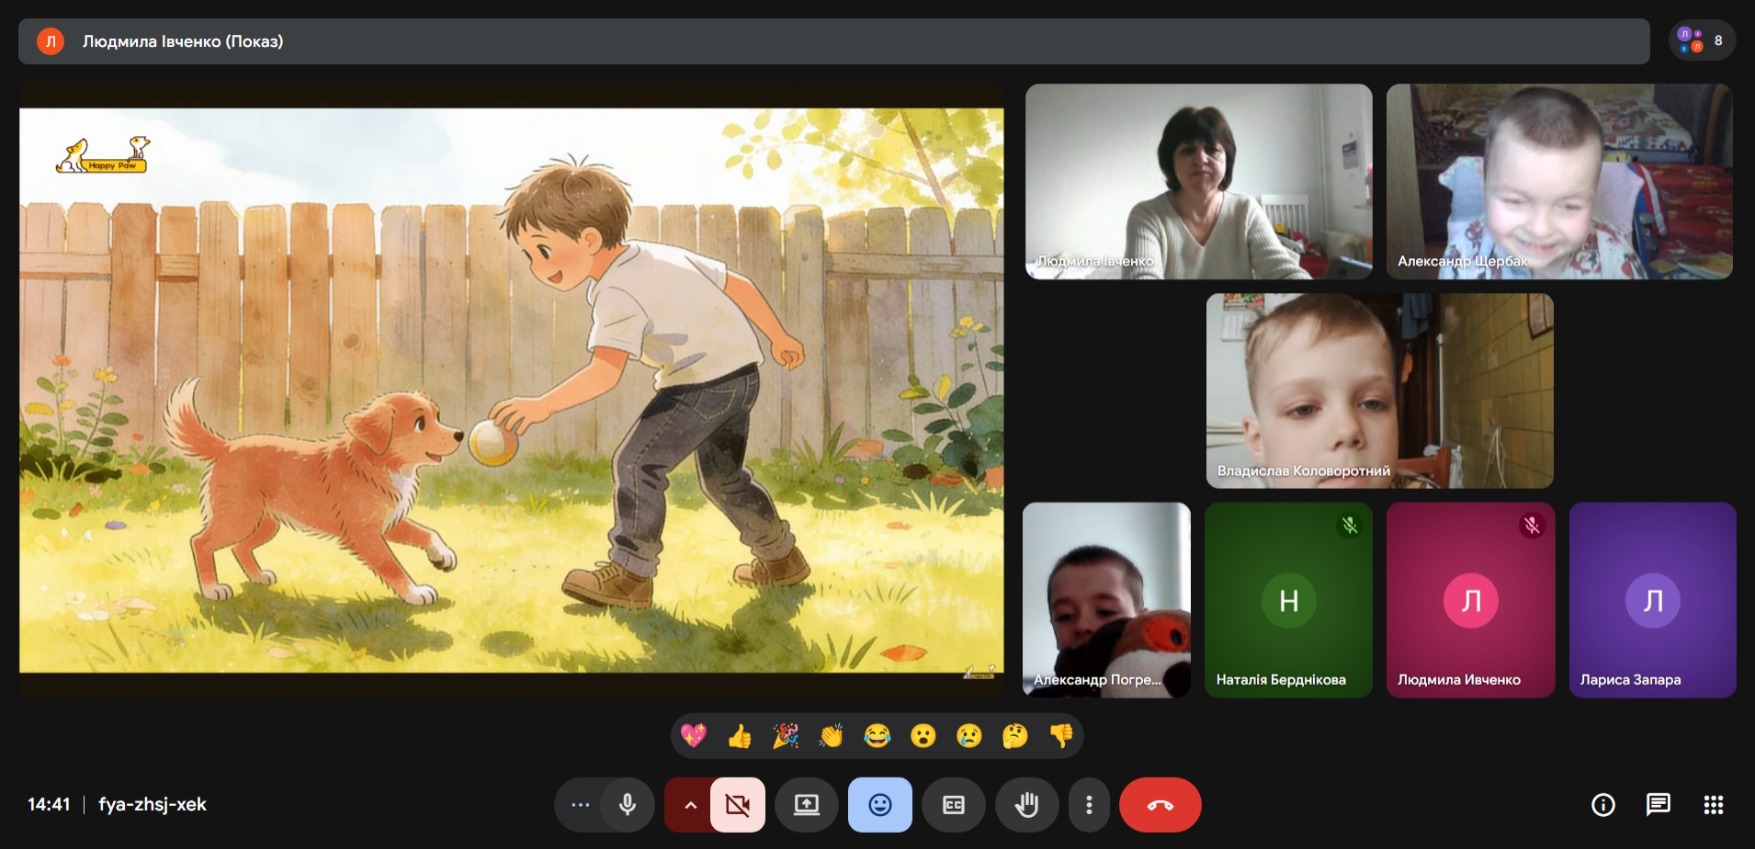The width and height of the screenshot is (1755, 849).
Task: Send the sparkling heart emoji reaction
Action: click(693, 737)
